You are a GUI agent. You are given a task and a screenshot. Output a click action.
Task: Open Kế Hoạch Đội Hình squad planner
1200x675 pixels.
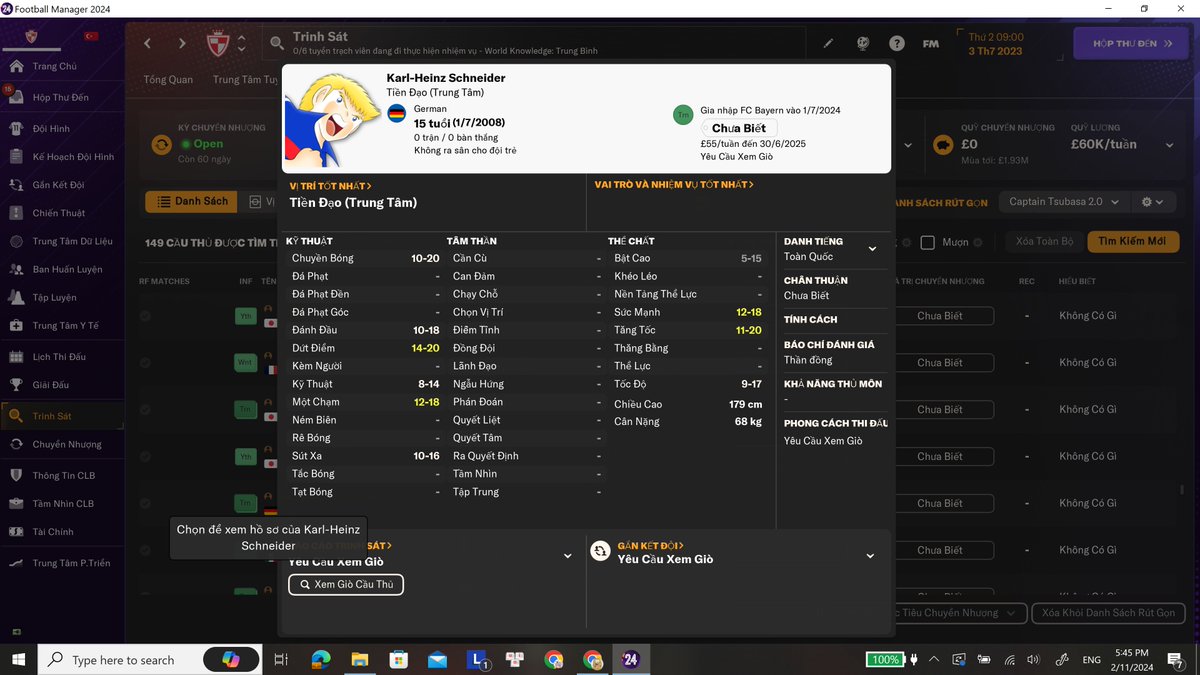coord(62,157)
